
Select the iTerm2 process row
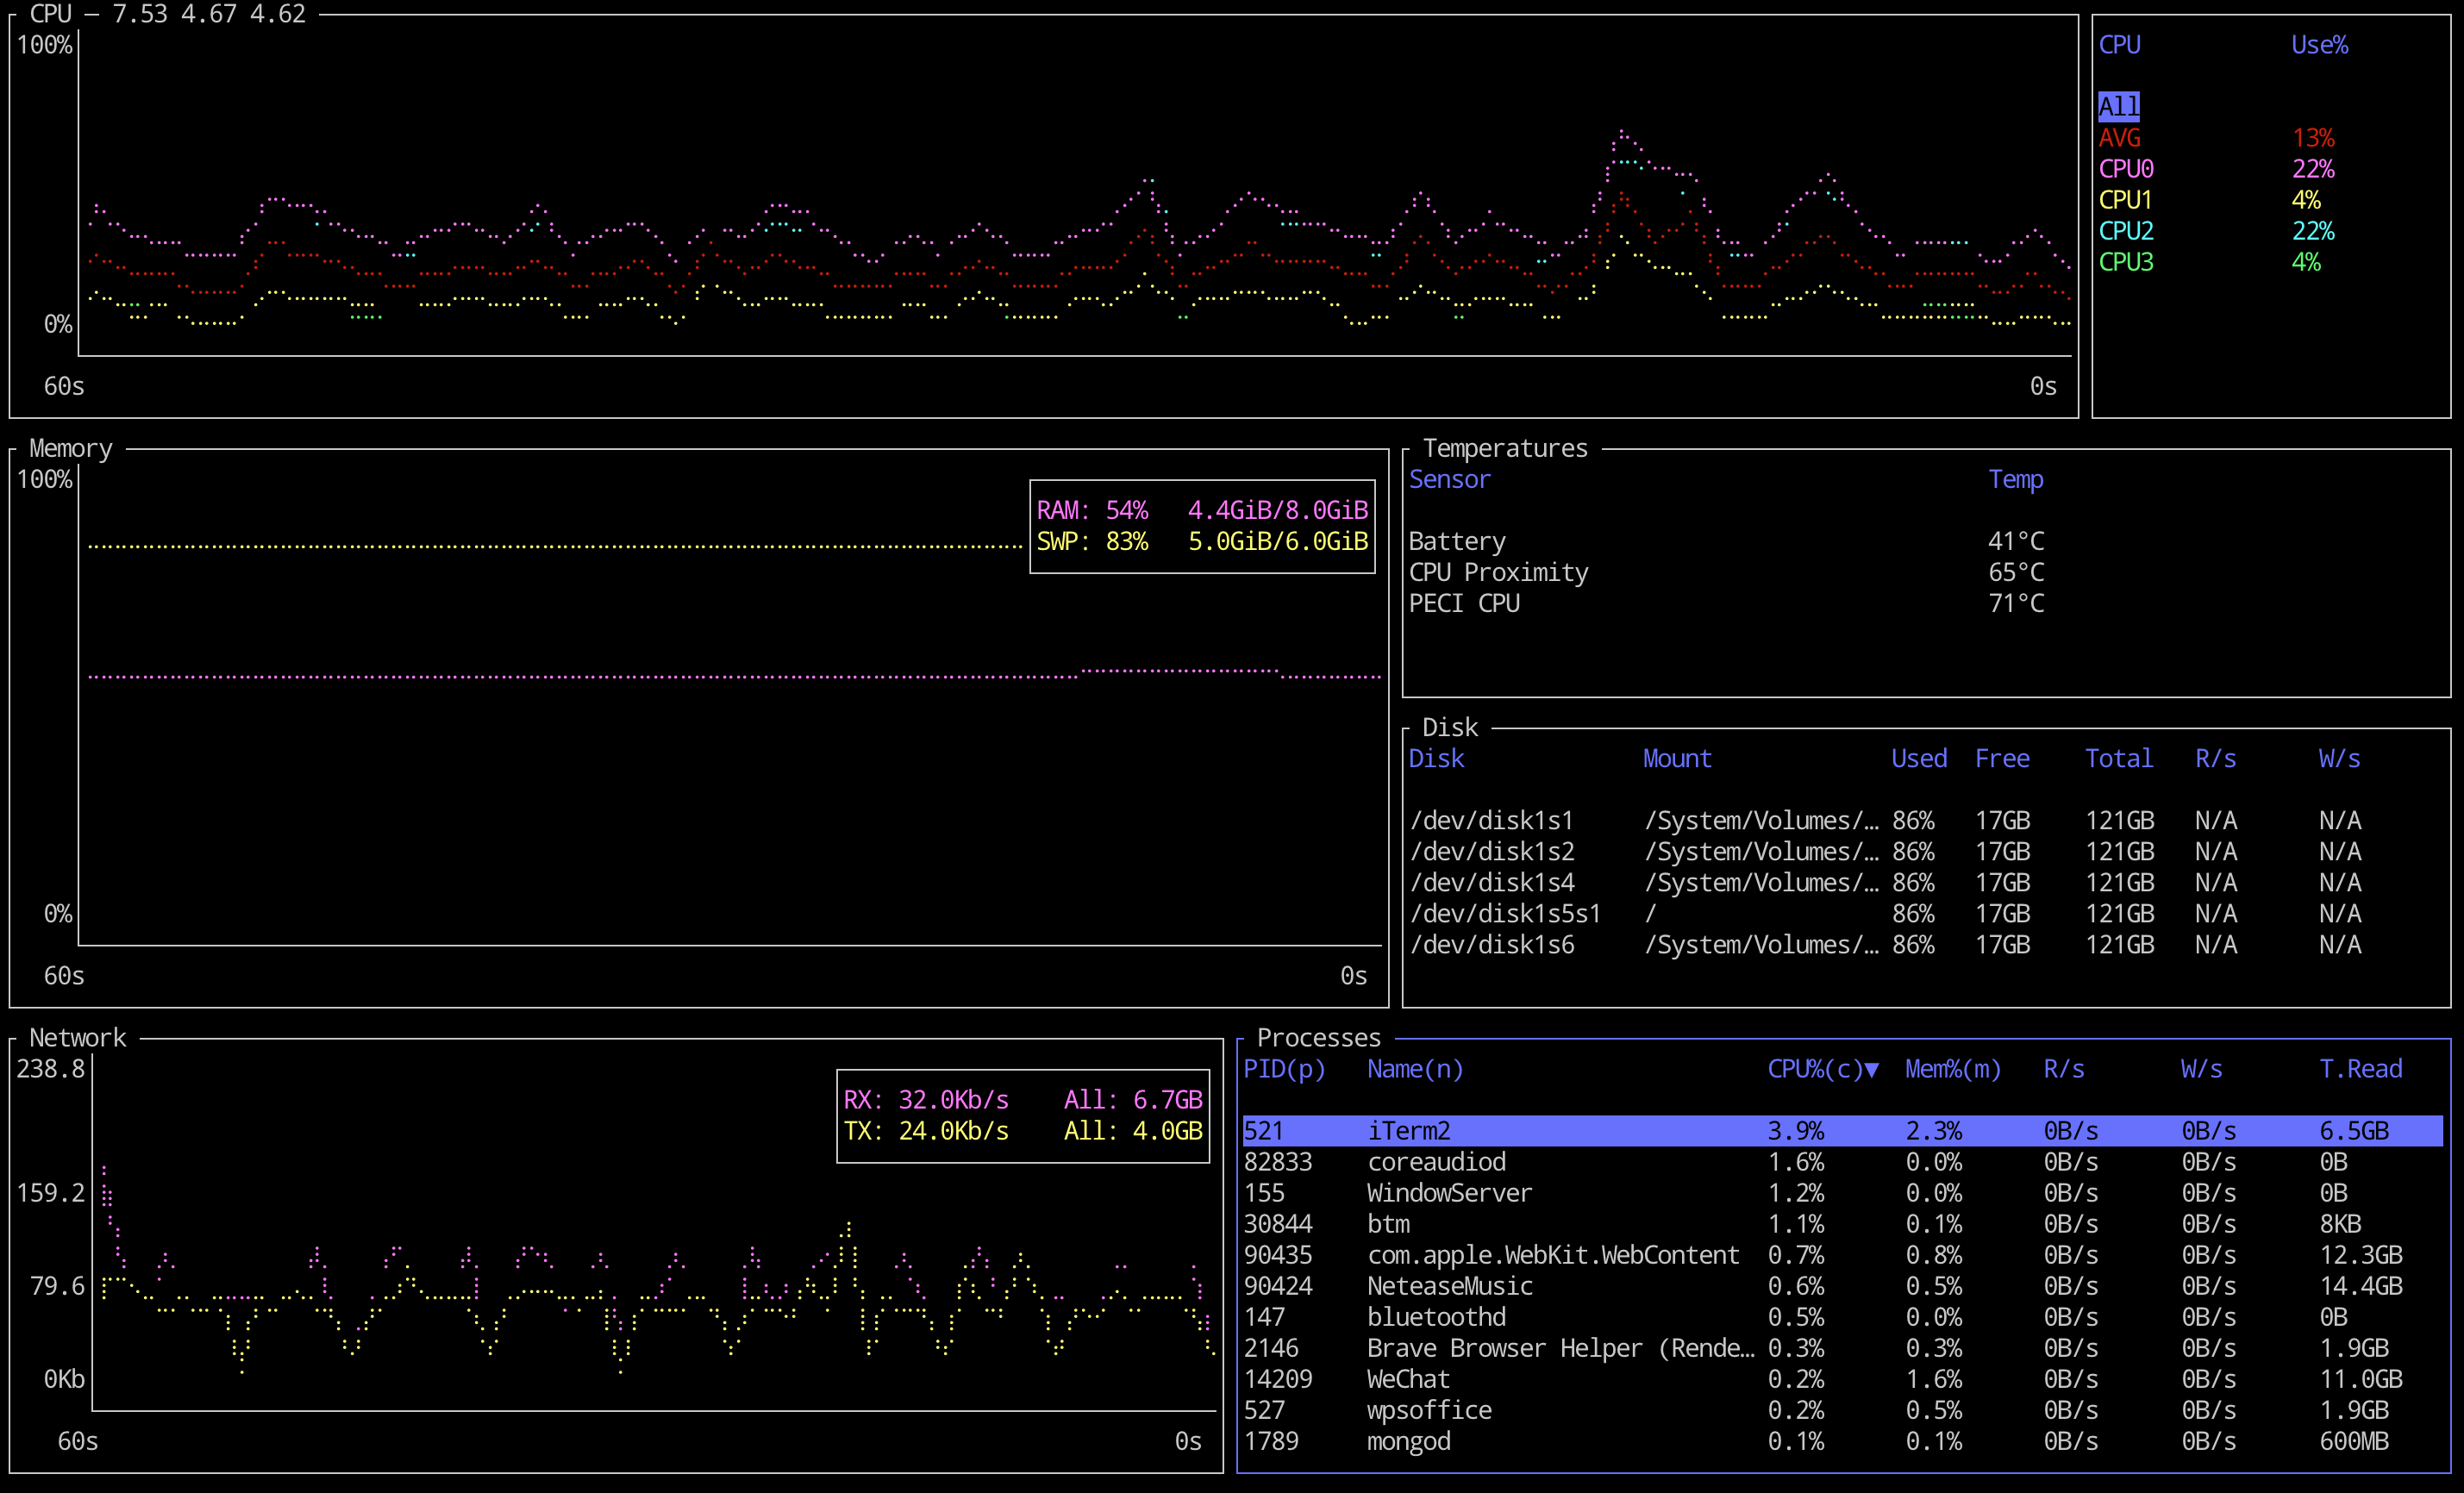pos(1408,1131)
